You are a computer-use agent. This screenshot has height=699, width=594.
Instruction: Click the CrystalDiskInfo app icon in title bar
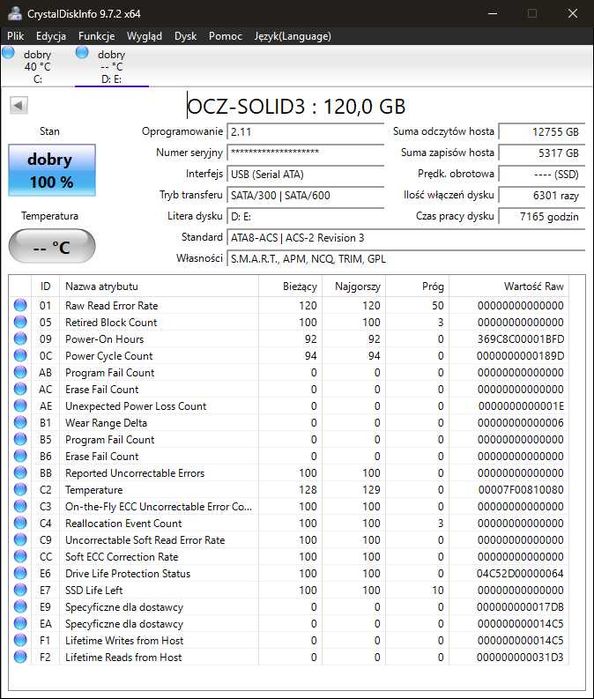[x=15, y=13]
